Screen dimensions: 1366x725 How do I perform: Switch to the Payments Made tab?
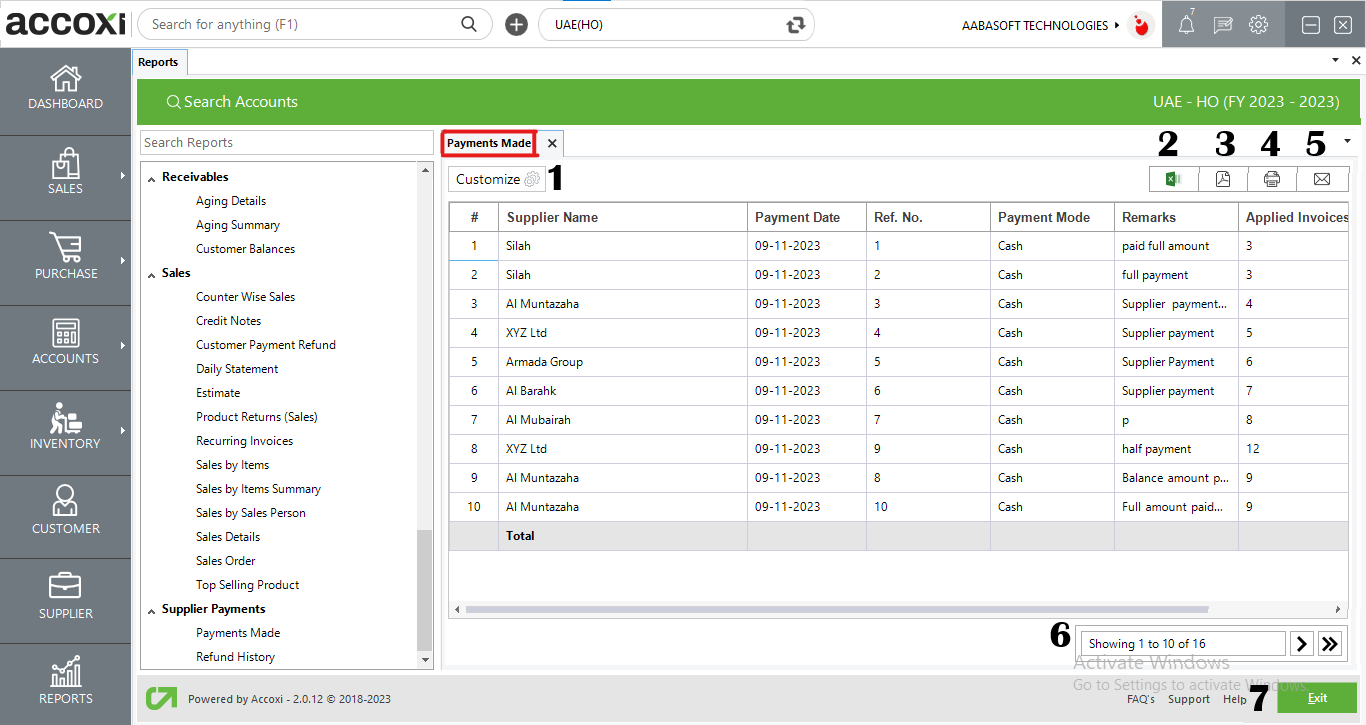pos(489,143)
